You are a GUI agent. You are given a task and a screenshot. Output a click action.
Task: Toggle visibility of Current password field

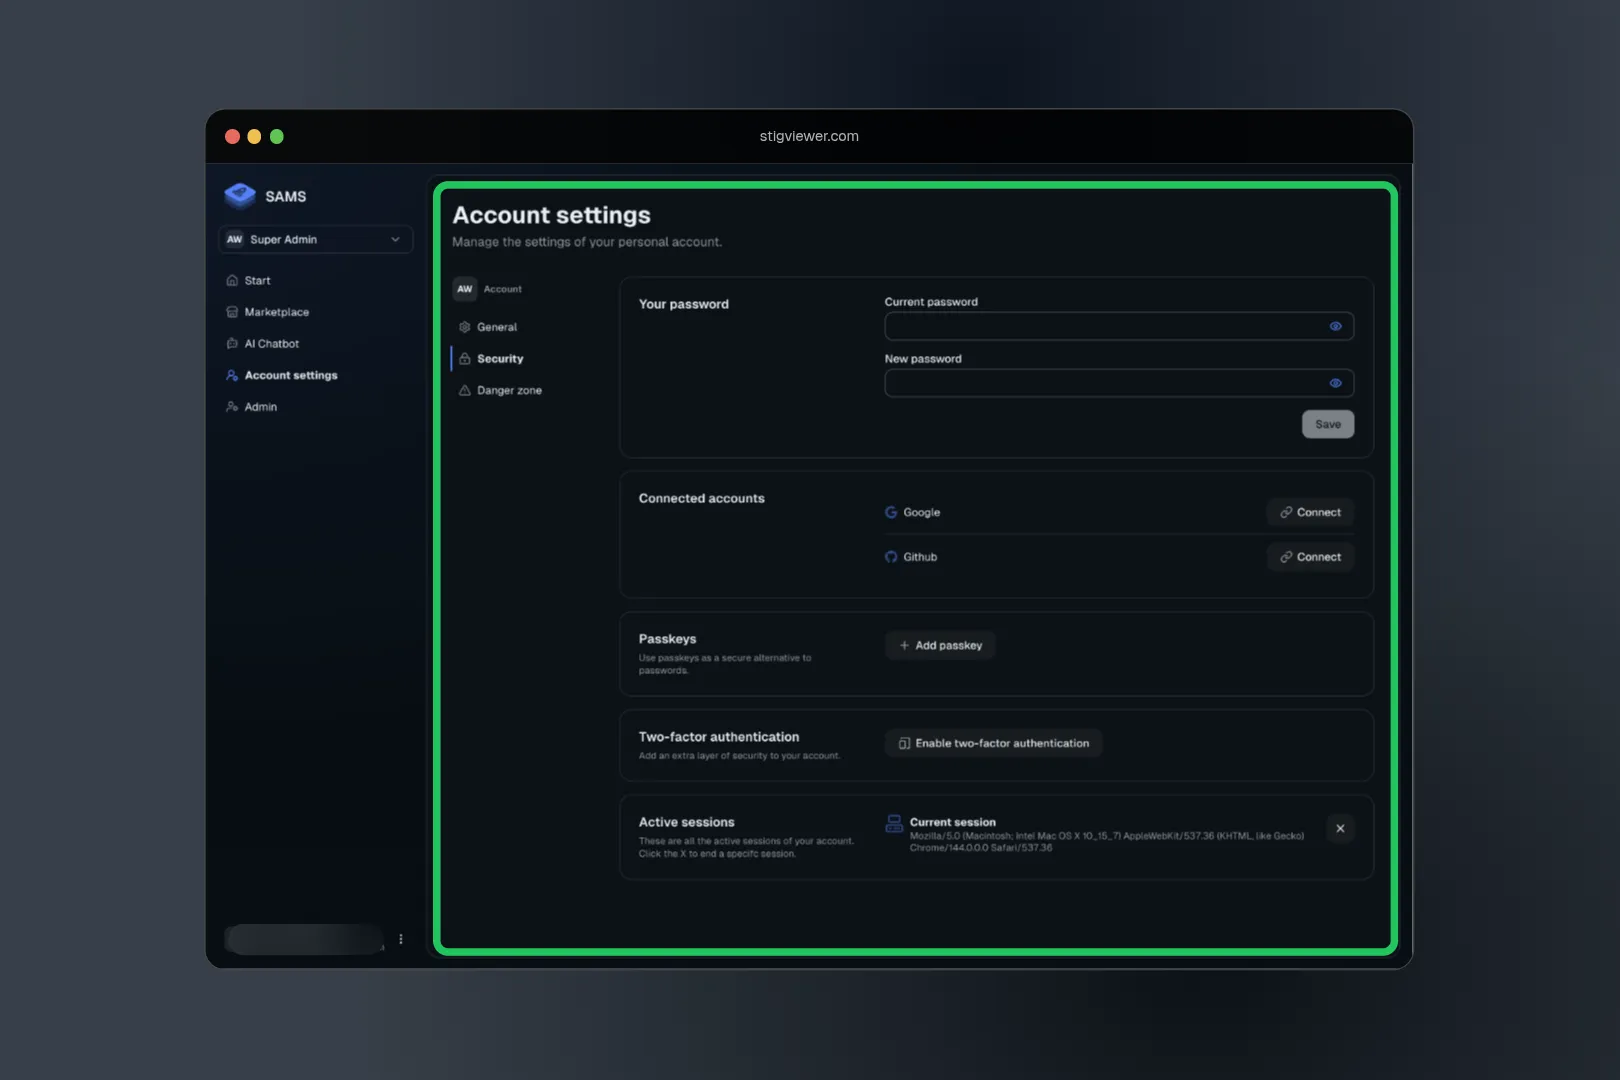(x=1336, y=325)
